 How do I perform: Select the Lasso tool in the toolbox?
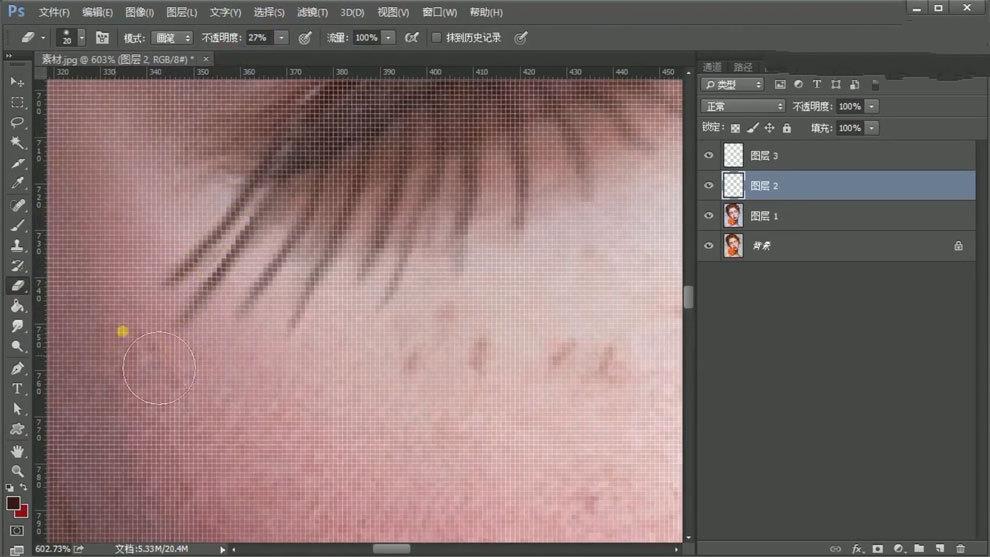click(17, 122)
